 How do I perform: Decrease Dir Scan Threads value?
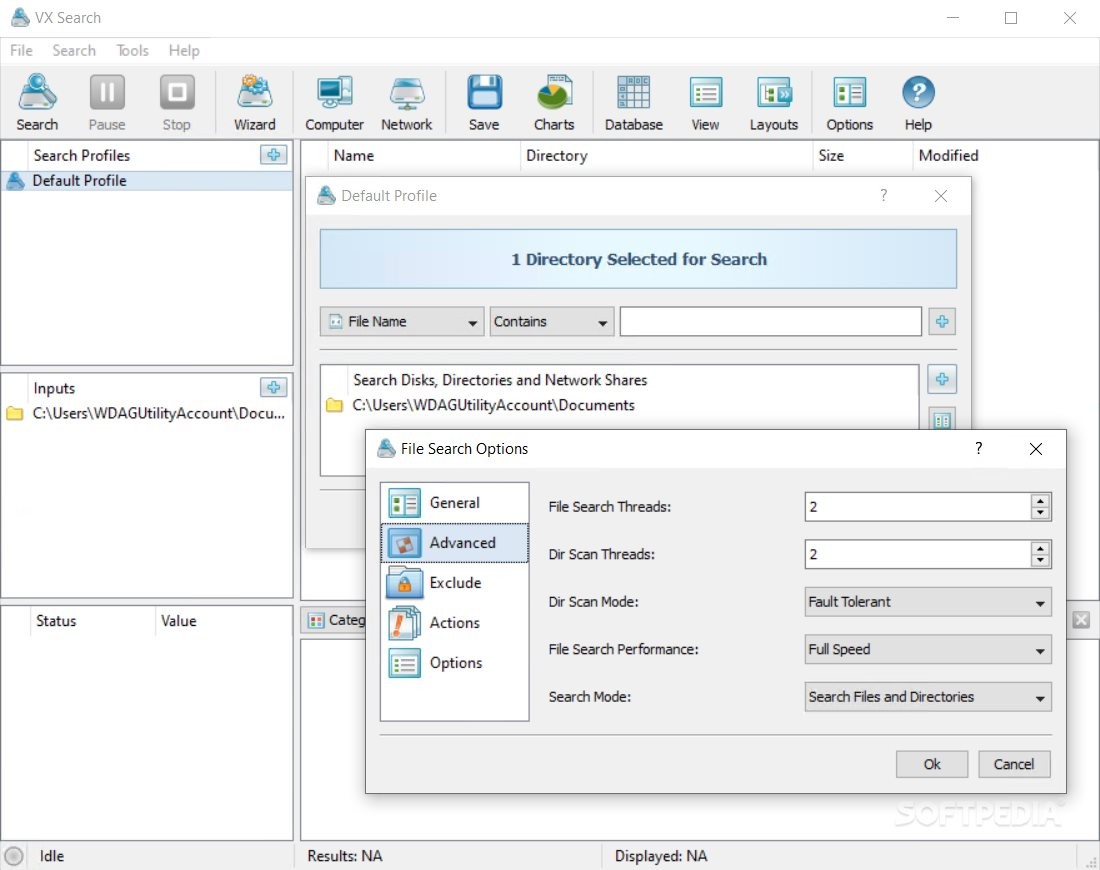click(x=1040, y=561)
